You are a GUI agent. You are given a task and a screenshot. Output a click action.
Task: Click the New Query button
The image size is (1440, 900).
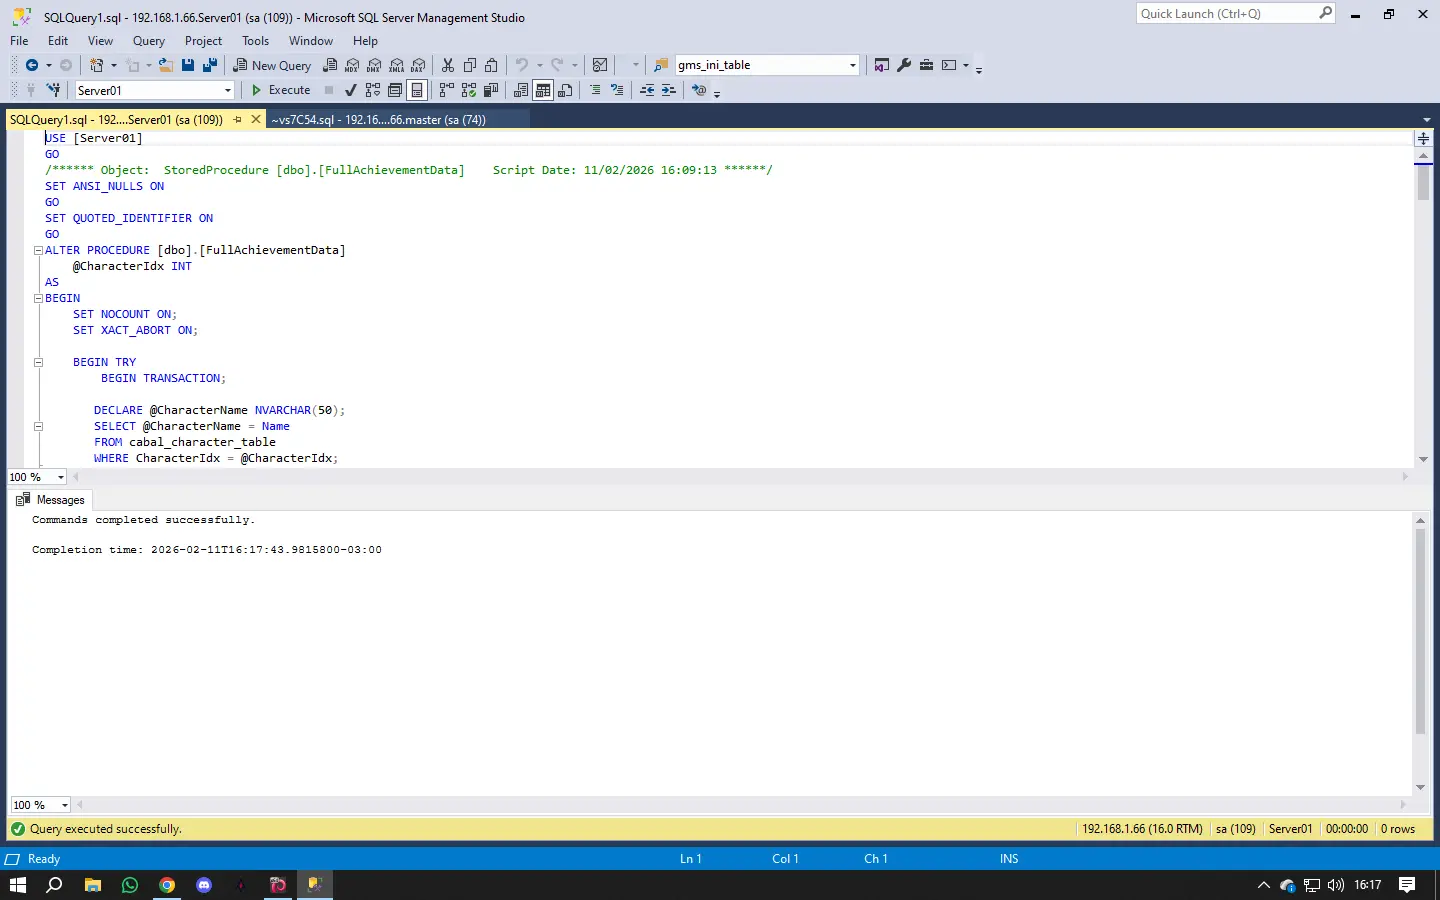(273, 65)
